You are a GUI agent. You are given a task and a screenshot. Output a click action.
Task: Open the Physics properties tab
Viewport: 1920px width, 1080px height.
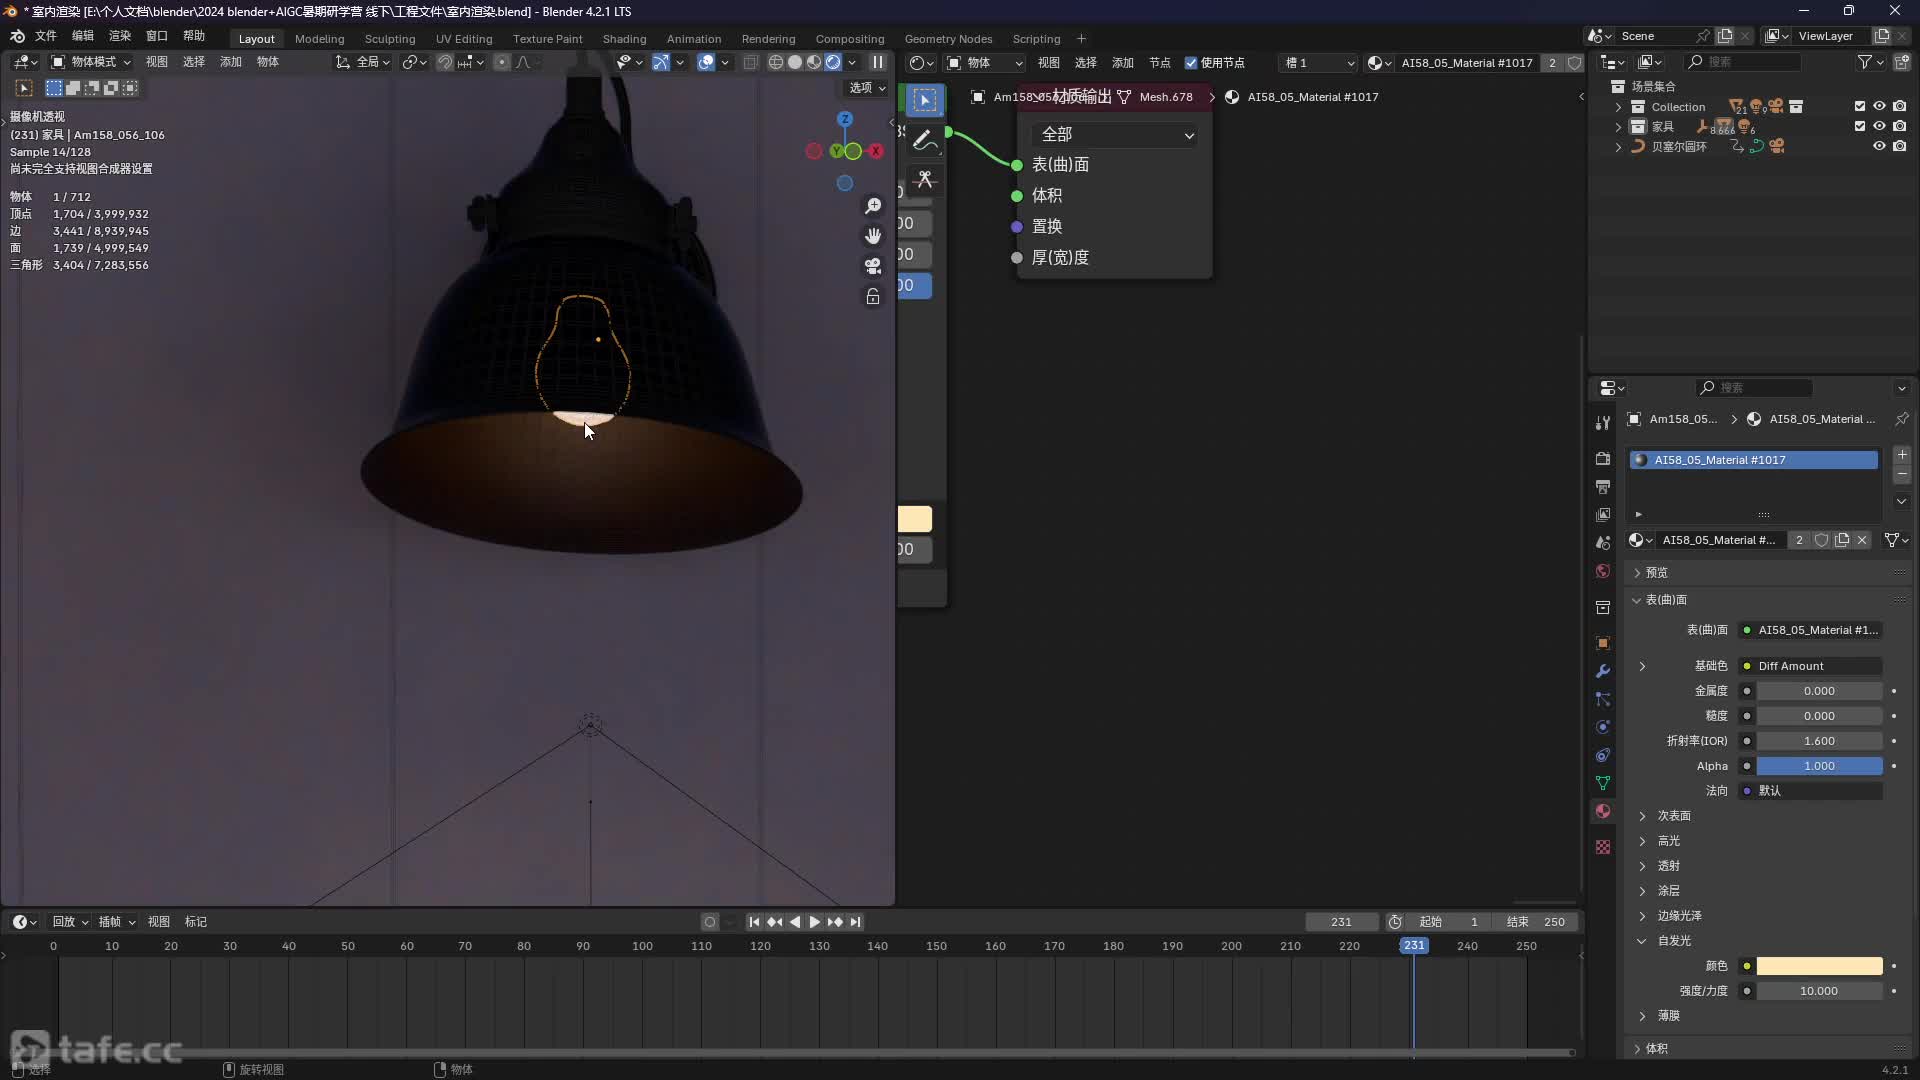coord(1603,727)
